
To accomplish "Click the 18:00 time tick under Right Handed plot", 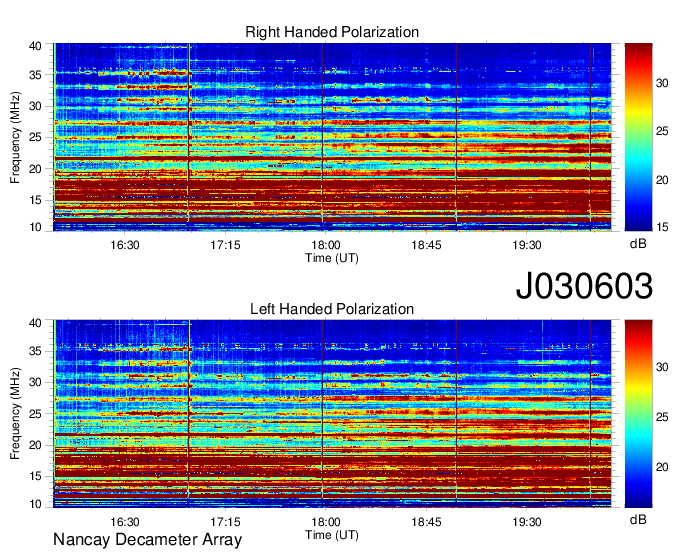I will click(x=326, y=245).
